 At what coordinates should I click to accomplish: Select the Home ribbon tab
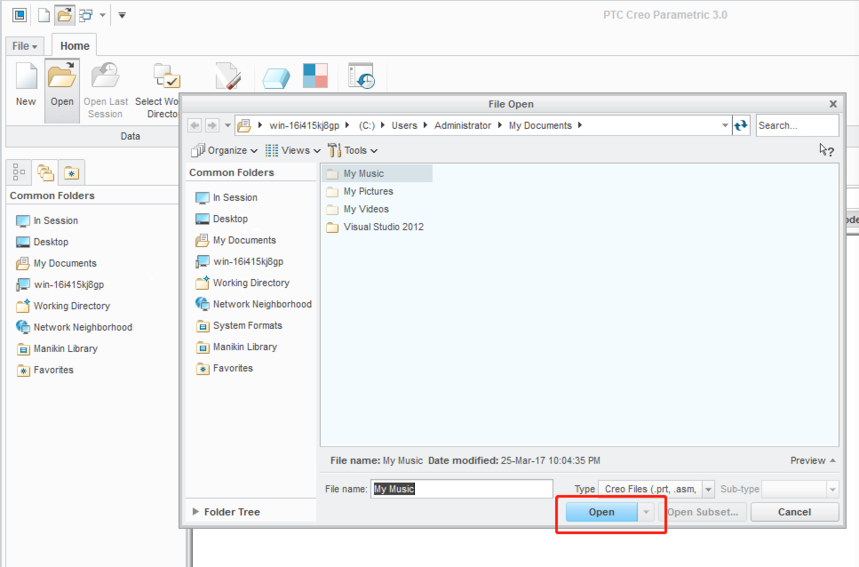[x=75, y=46]
